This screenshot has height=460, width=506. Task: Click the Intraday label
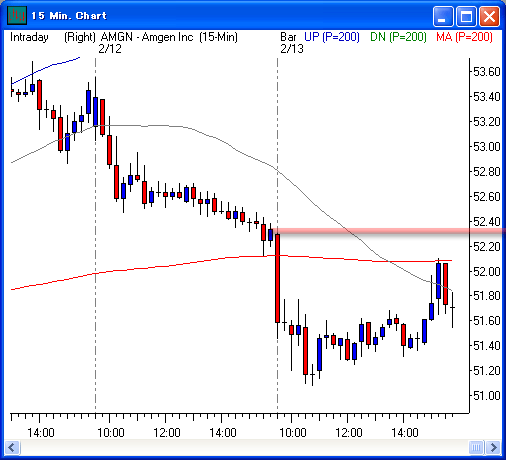pos(29,37)
